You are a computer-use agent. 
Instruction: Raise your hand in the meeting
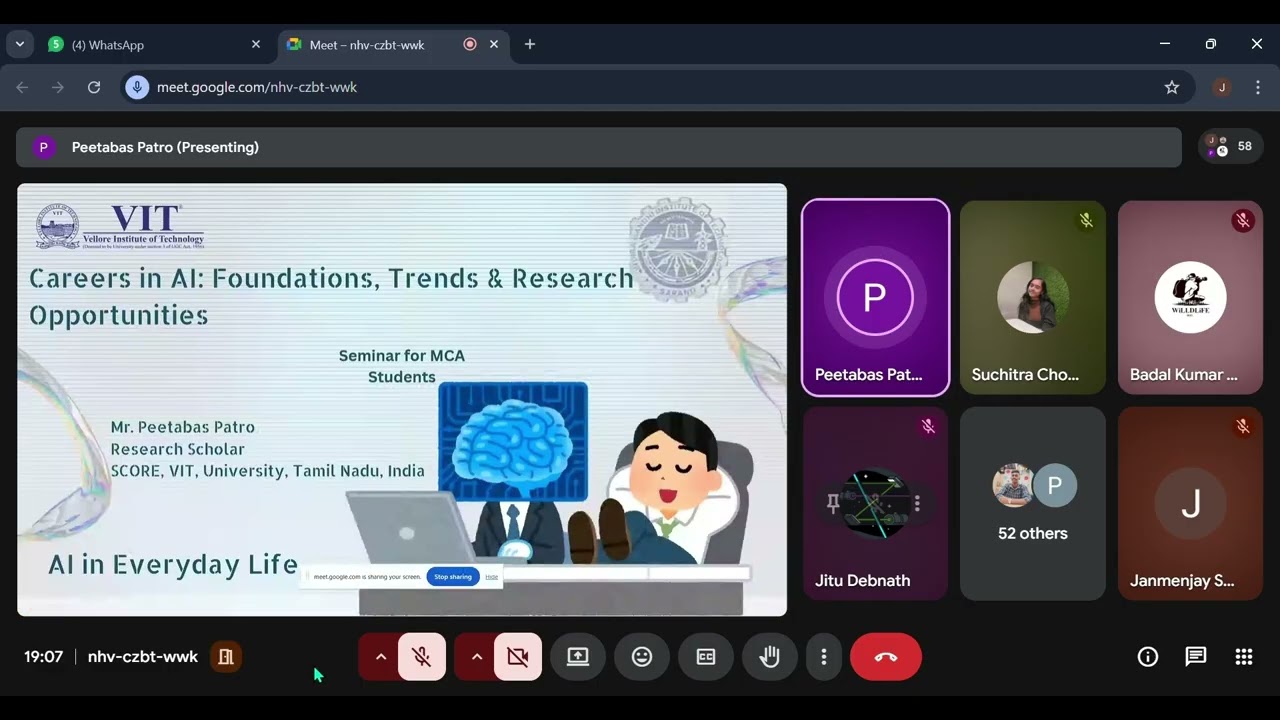[x=770, y=657]
